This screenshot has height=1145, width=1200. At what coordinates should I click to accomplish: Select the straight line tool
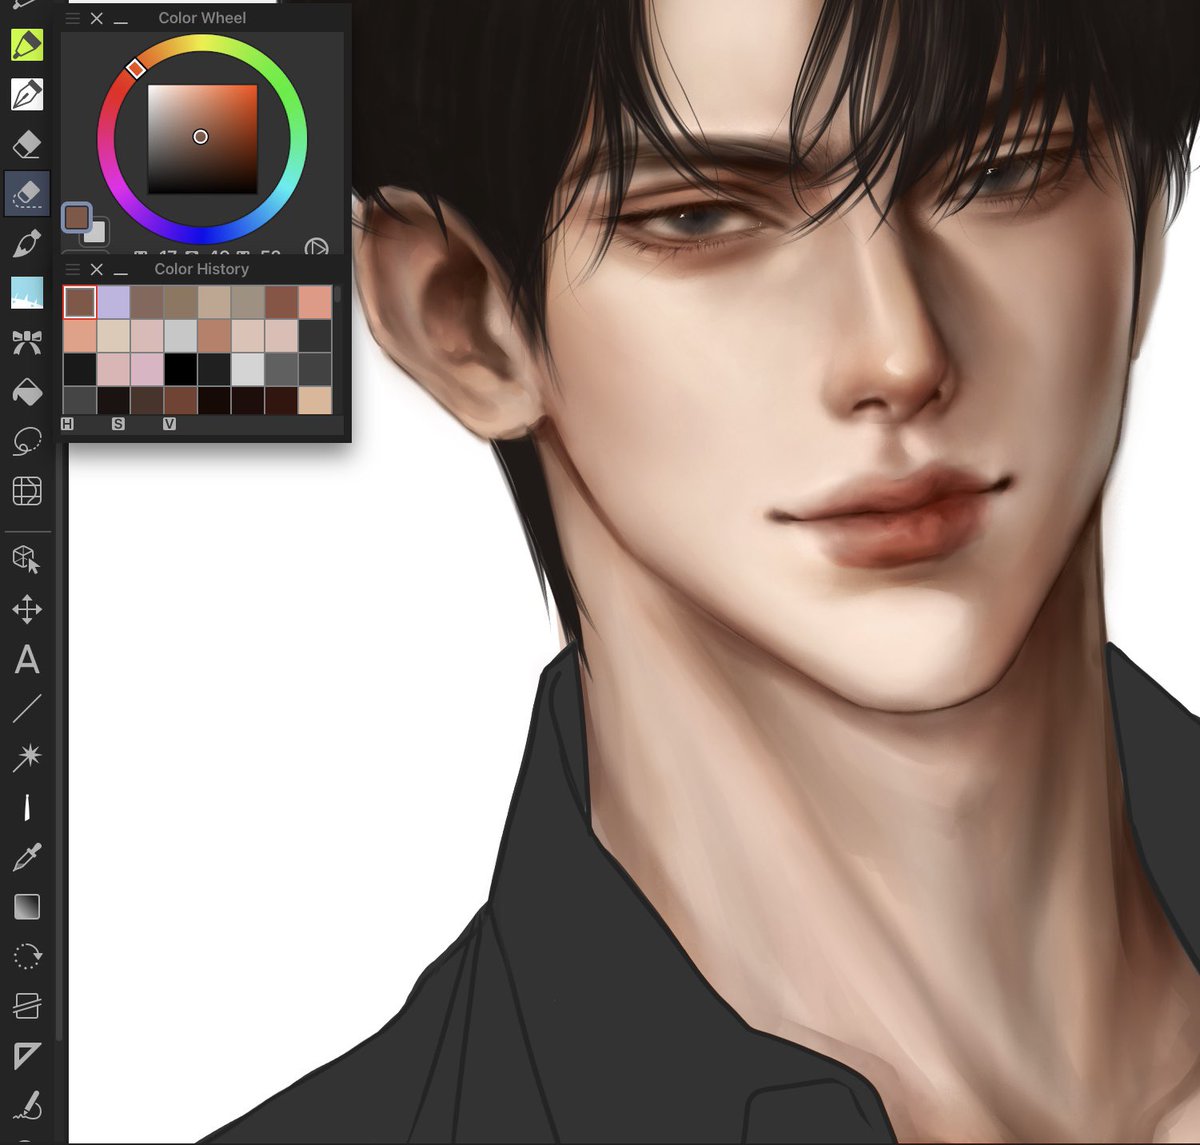27,710
